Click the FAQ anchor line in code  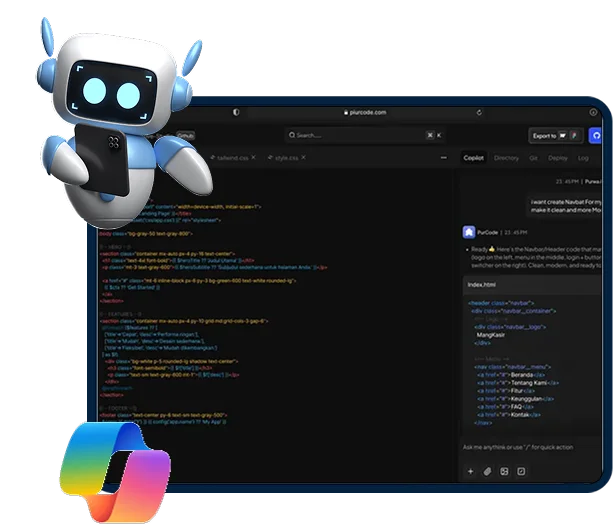tap(505, 407)
